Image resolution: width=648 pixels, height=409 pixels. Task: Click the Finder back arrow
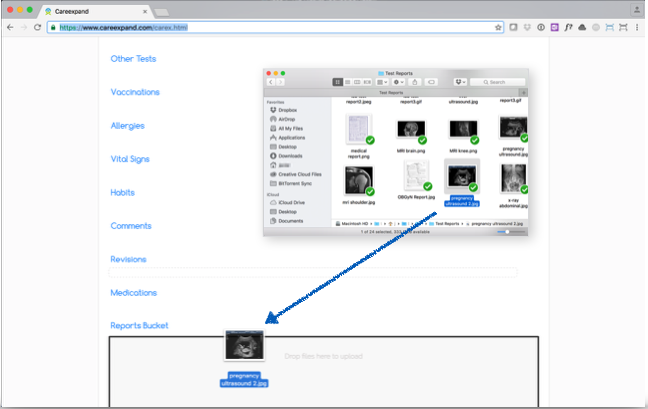[x=270, y=81]
